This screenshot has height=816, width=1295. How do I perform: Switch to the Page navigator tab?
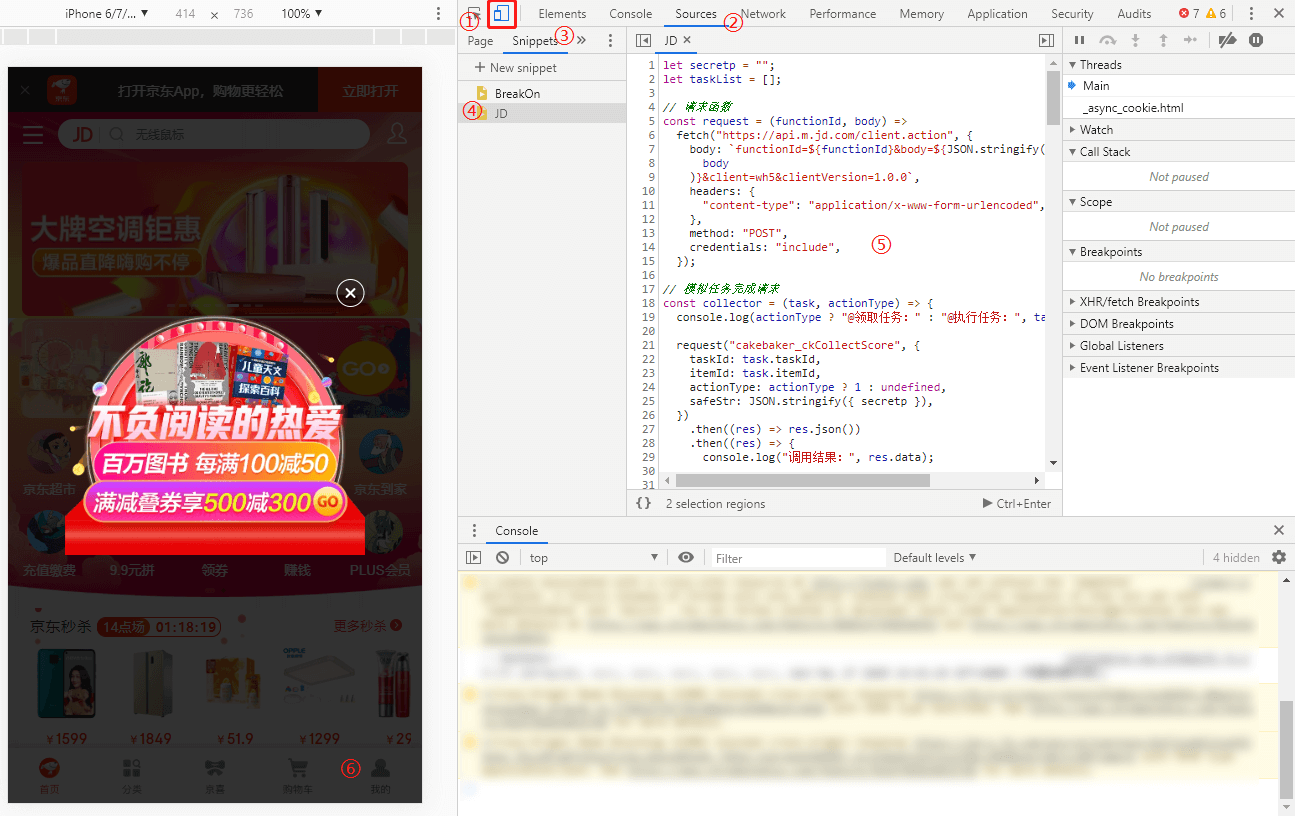pos(480,41)
